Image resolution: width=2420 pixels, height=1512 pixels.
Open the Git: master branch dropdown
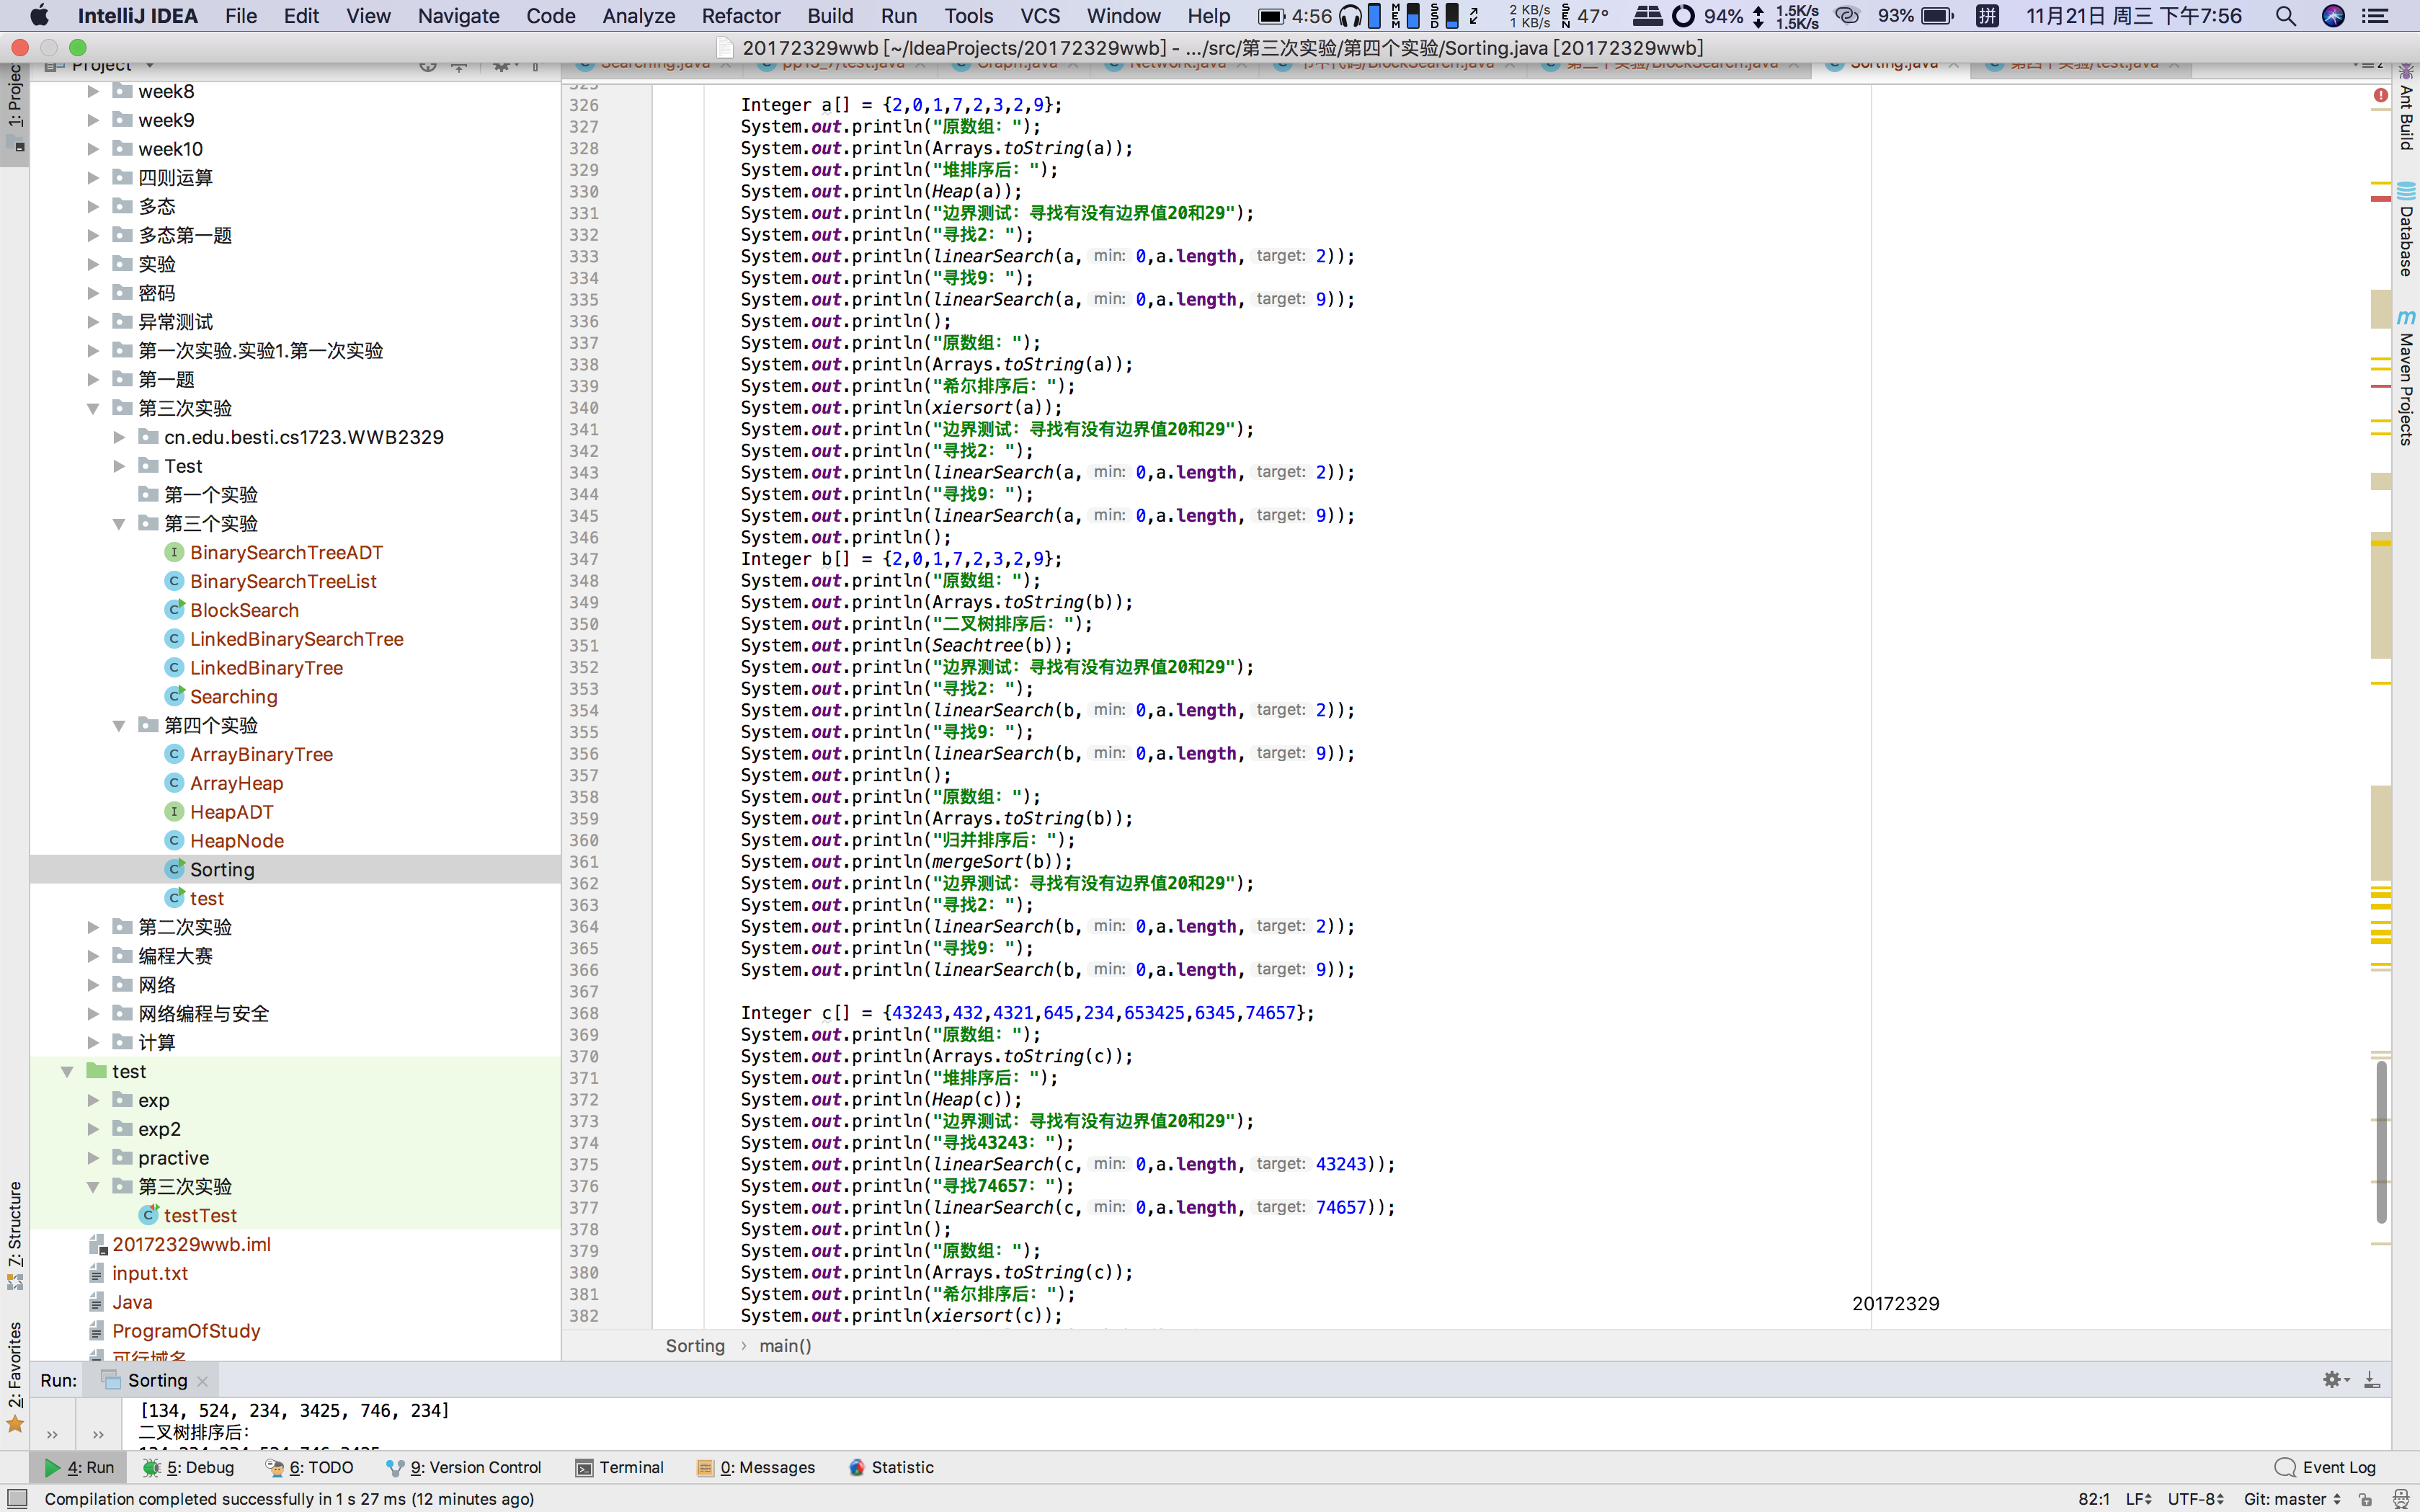[2292, 1499]
